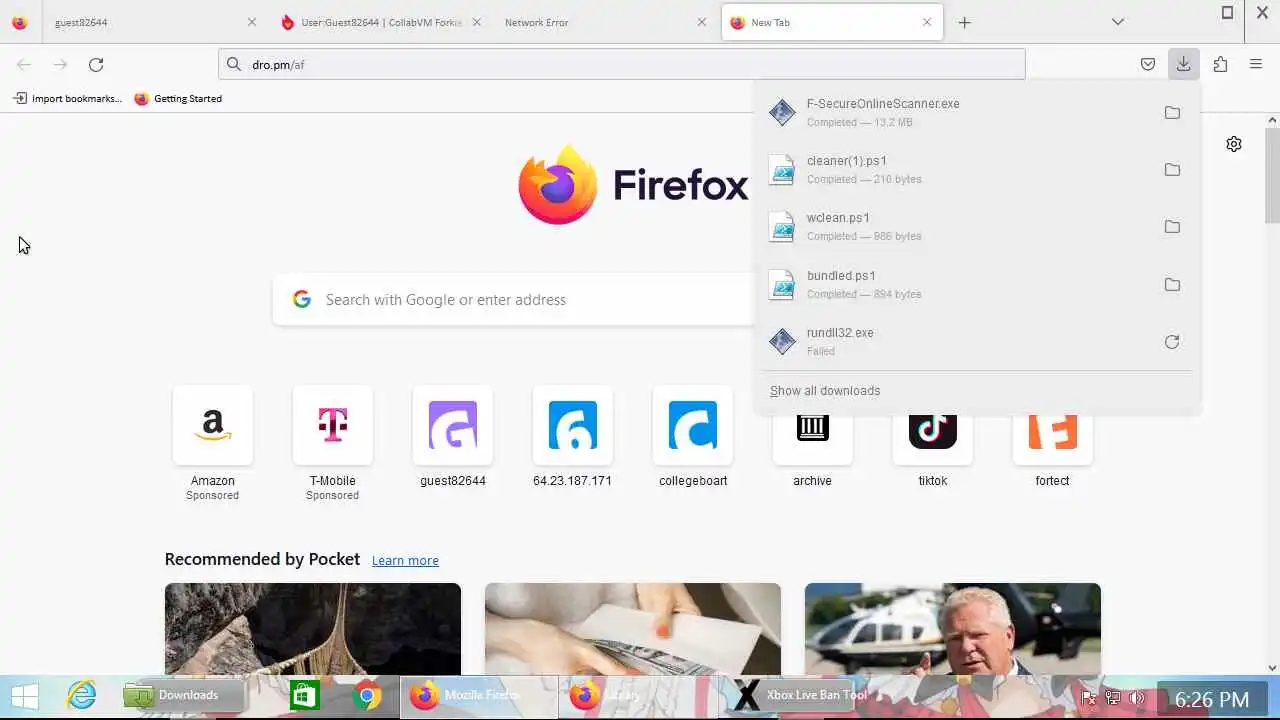
Task: Open the Windows Start button
Action: [25, 696]
